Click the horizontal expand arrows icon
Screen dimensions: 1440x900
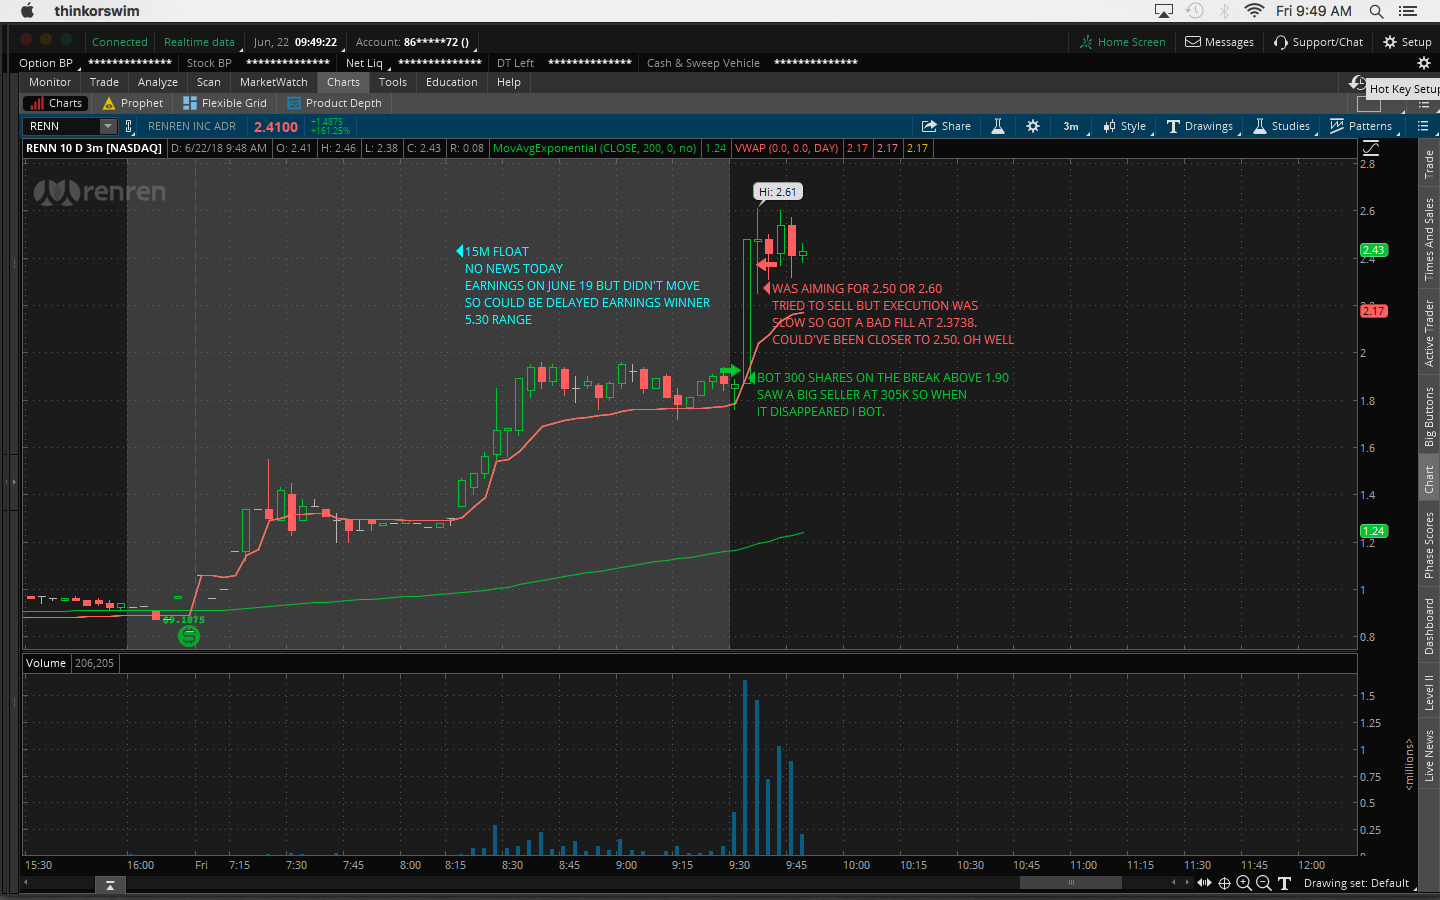pos(1204,883)
